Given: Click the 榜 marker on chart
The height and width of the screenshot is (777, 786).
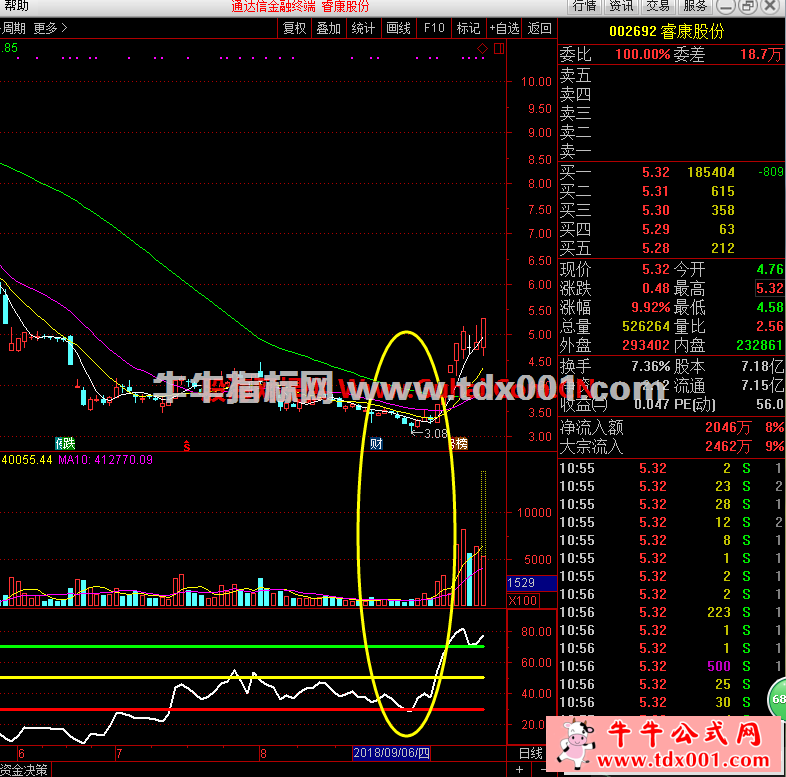Looking at the screenshot, I should pos(459,443).
